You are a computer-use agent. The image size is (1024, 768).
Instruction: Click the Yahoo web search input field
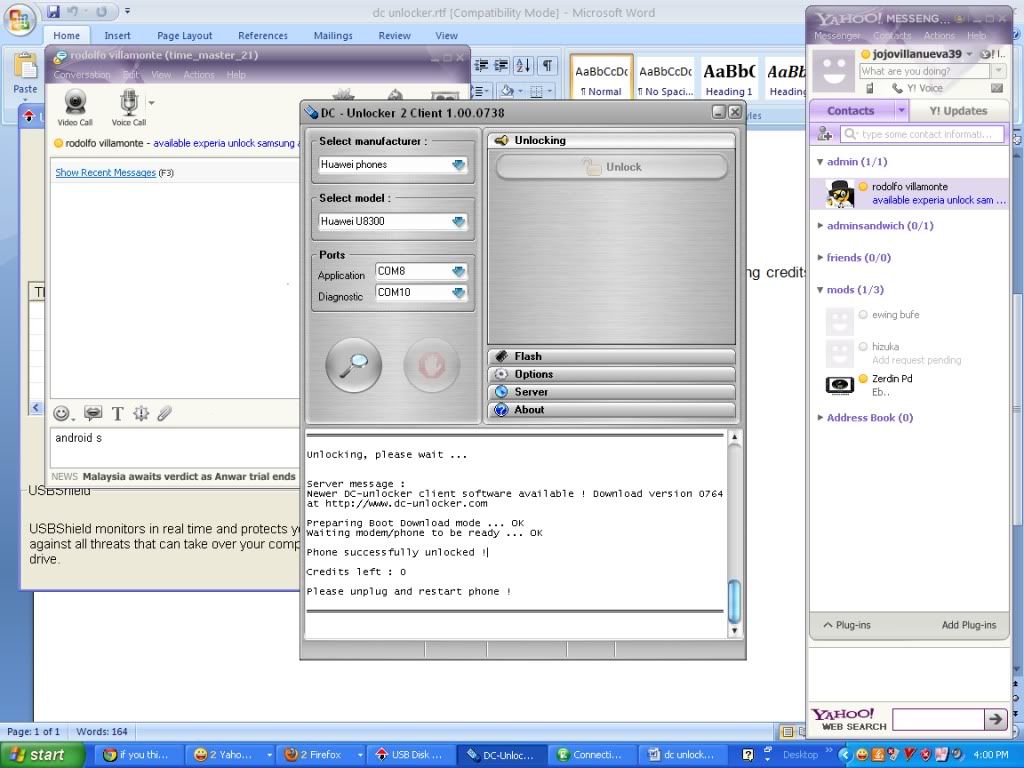tap(937, 719)
